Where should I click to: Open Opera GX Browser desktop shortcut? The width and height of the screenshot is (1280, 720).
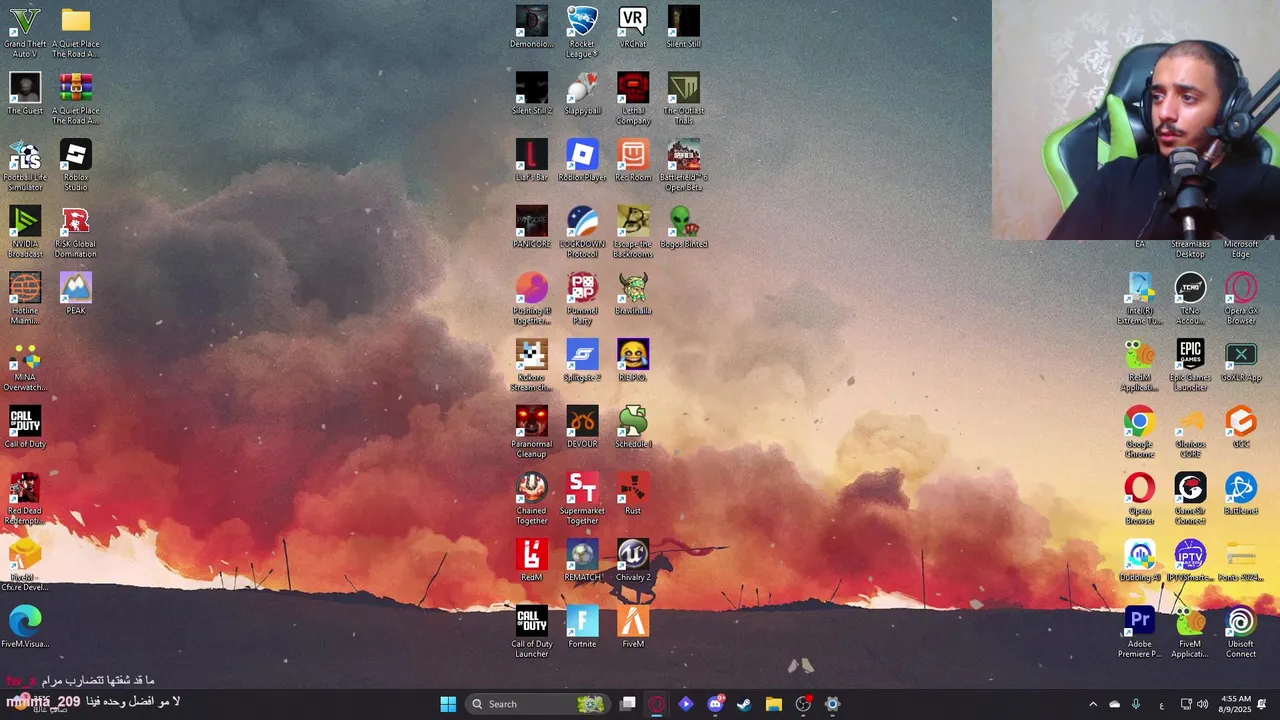(1241, 298)
